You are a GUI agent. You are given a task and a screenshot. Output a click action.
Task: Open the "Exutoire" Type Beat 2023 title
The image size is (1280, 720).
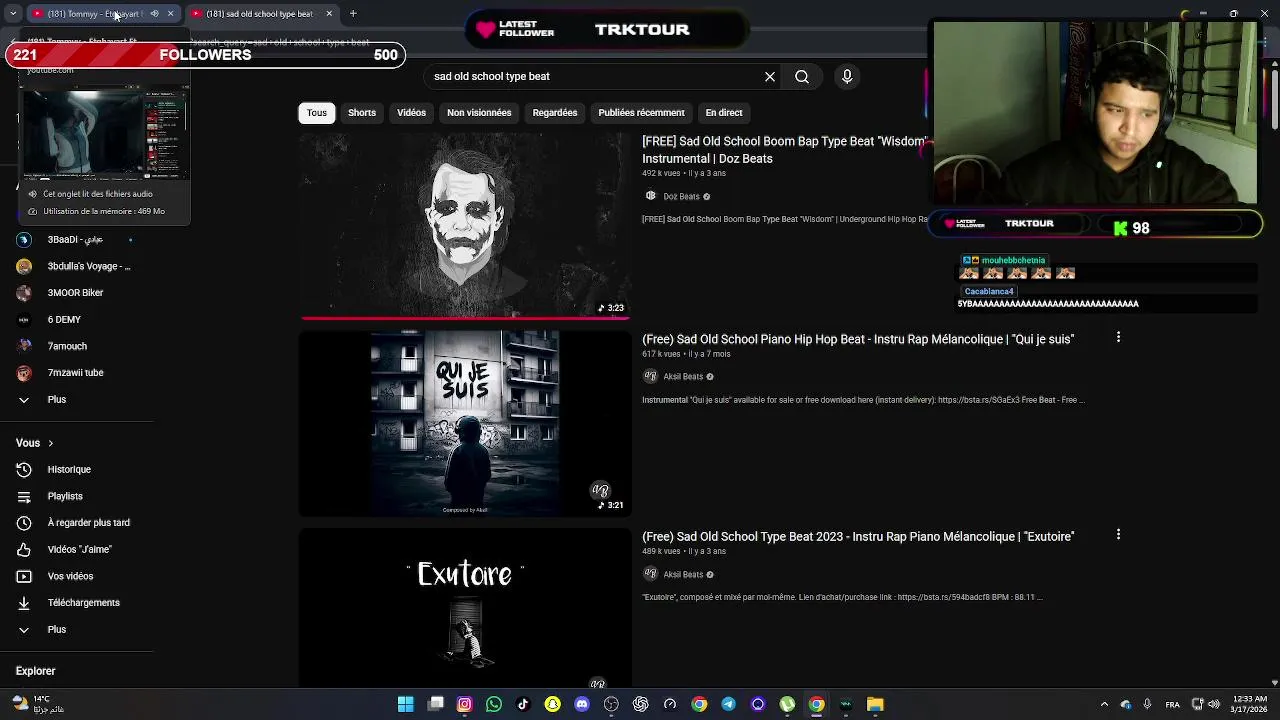[x=858, y=537]
